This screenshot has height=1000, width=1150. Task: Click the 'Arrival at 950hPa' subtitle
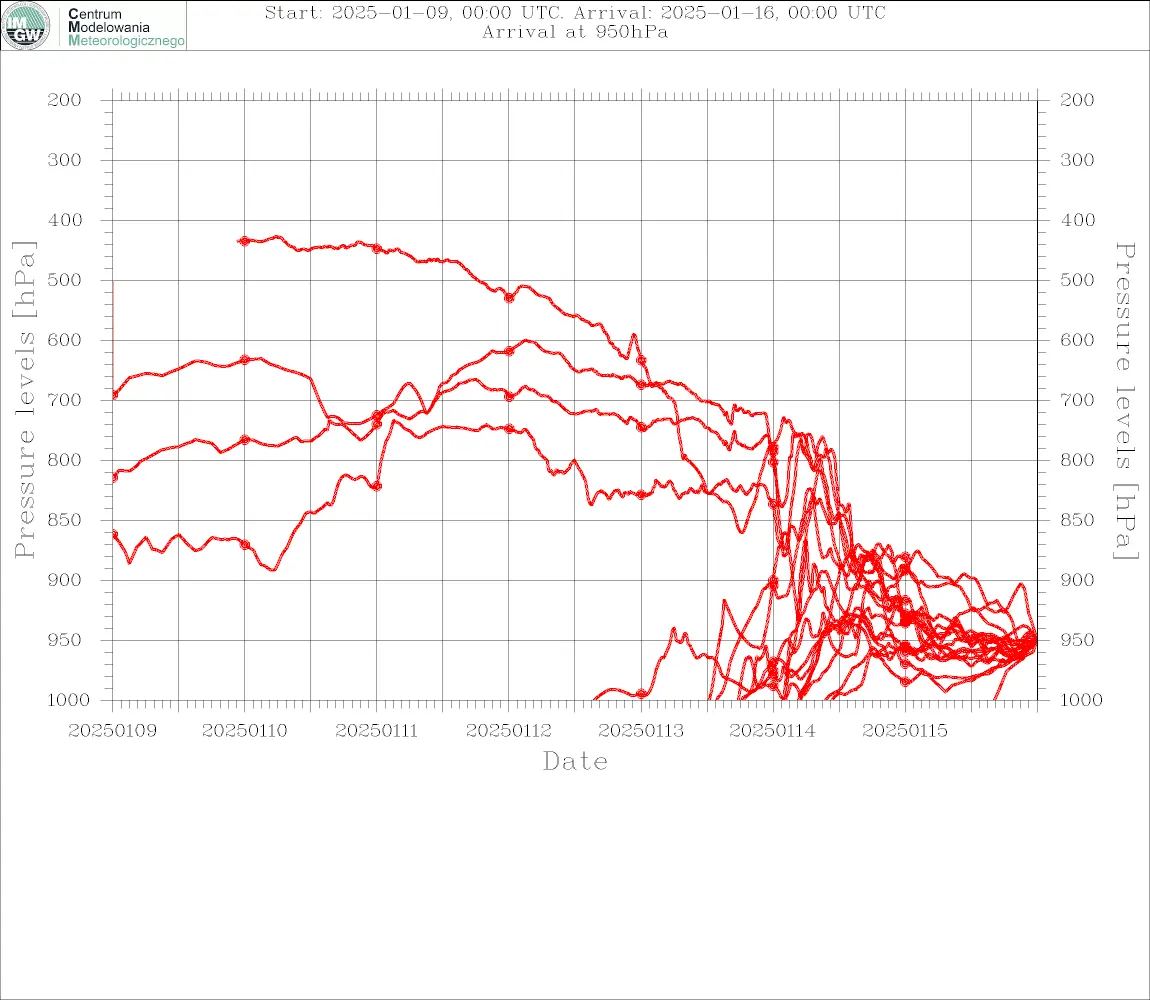(x=575, y=32)
